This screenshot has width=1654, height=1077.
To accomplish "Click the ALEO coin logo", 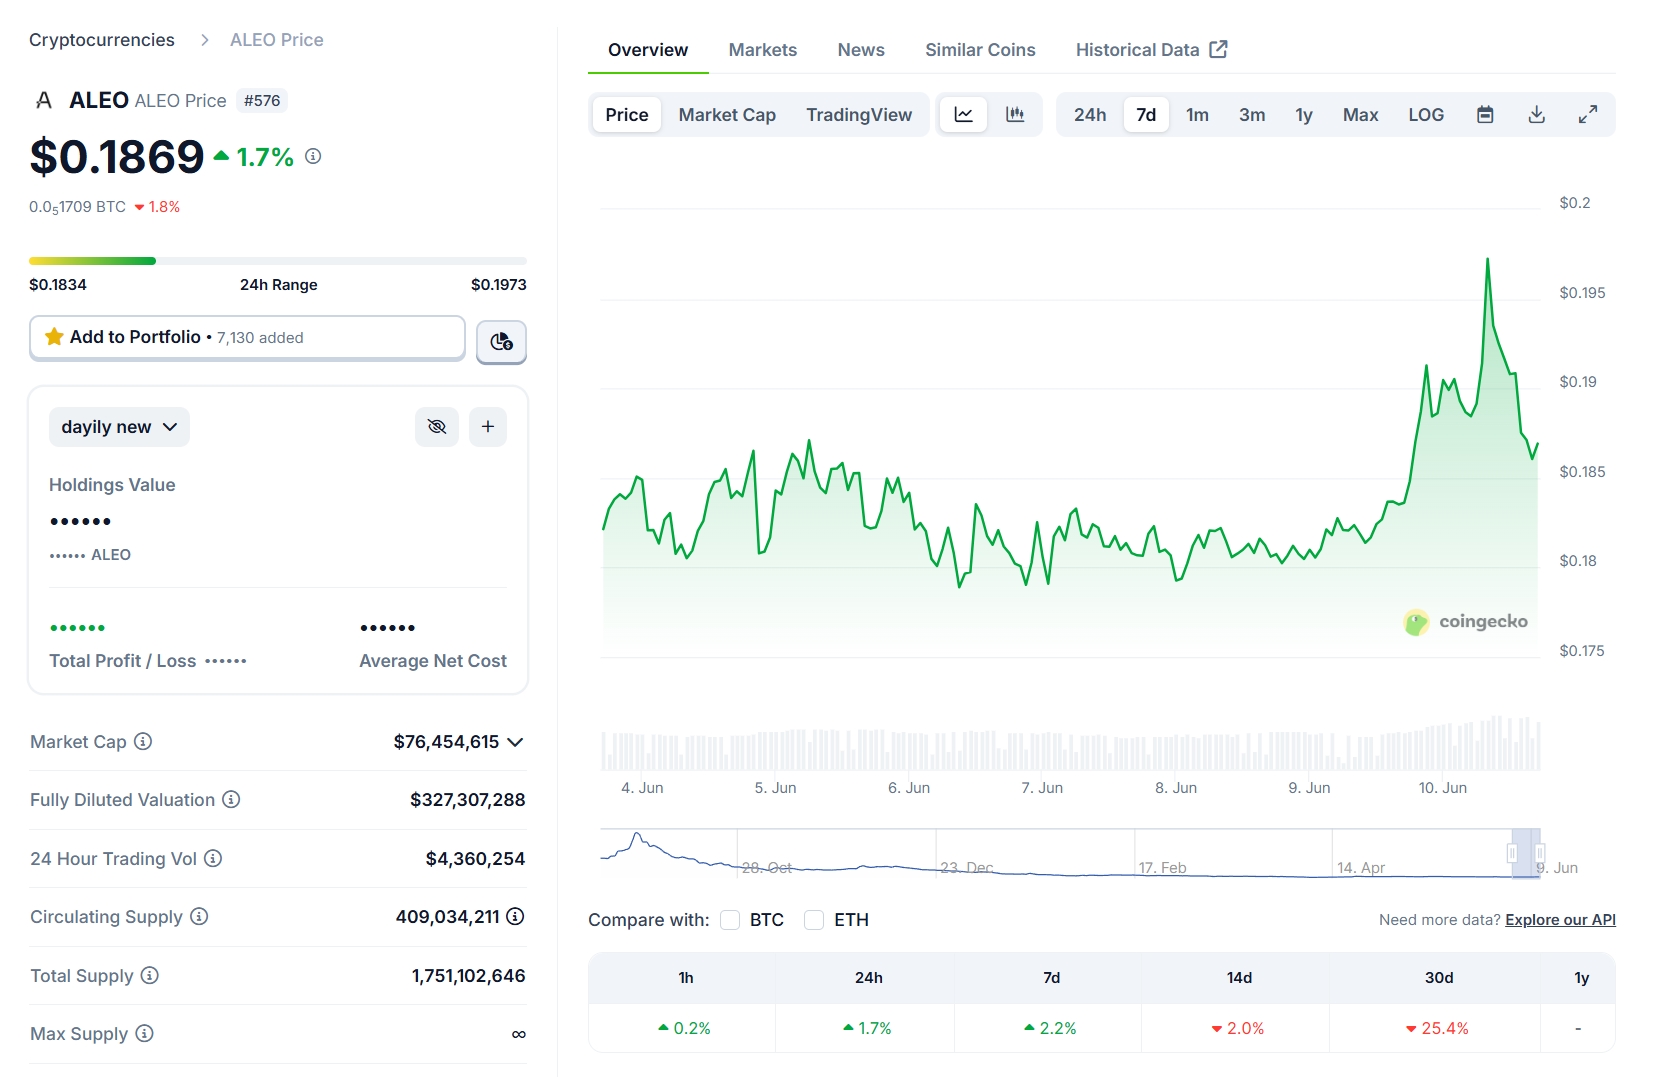I will [x=43, y=100].
